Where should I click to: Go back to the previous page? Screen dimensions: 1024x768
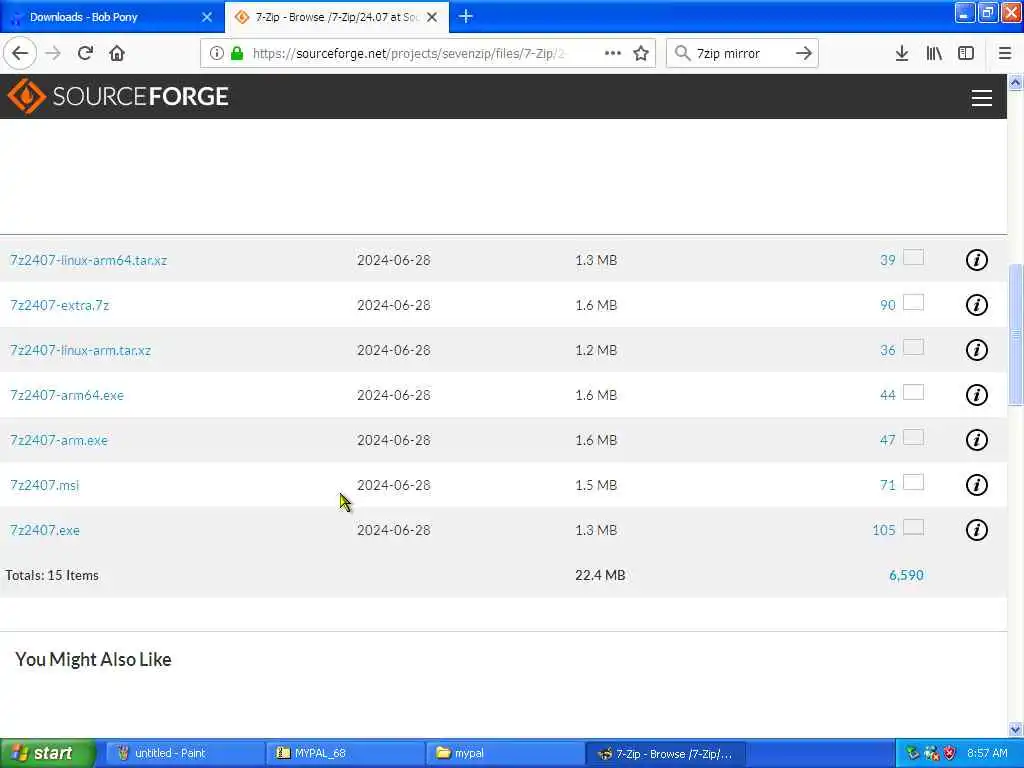(20, 53)
